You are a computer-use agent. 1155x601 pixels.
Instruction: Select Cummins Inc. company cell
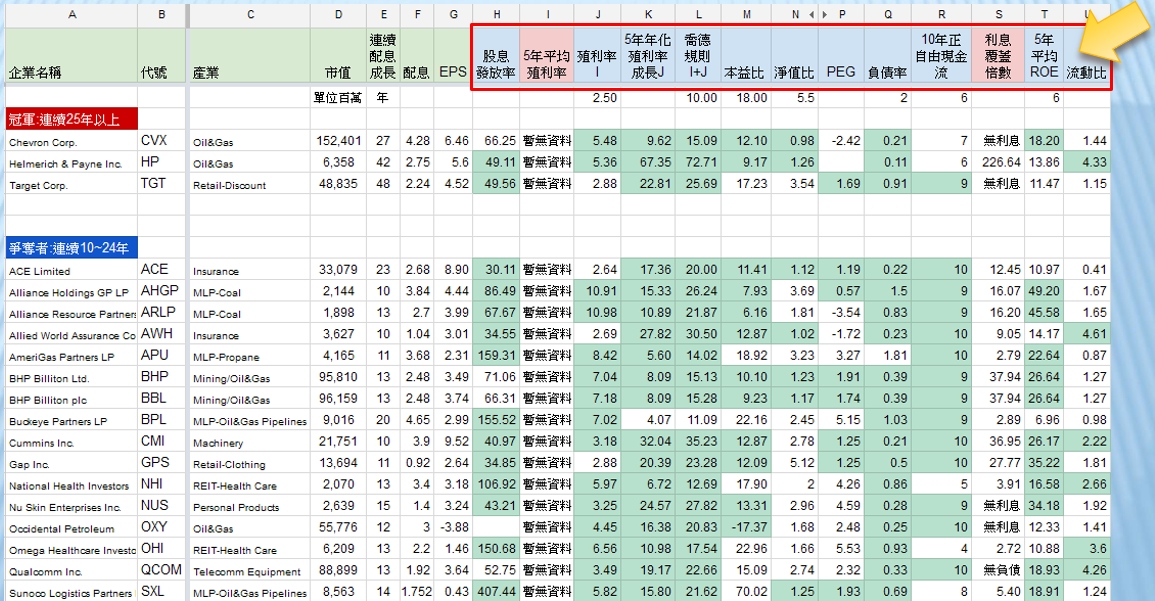pyautogui.click(x=71, y=441)
